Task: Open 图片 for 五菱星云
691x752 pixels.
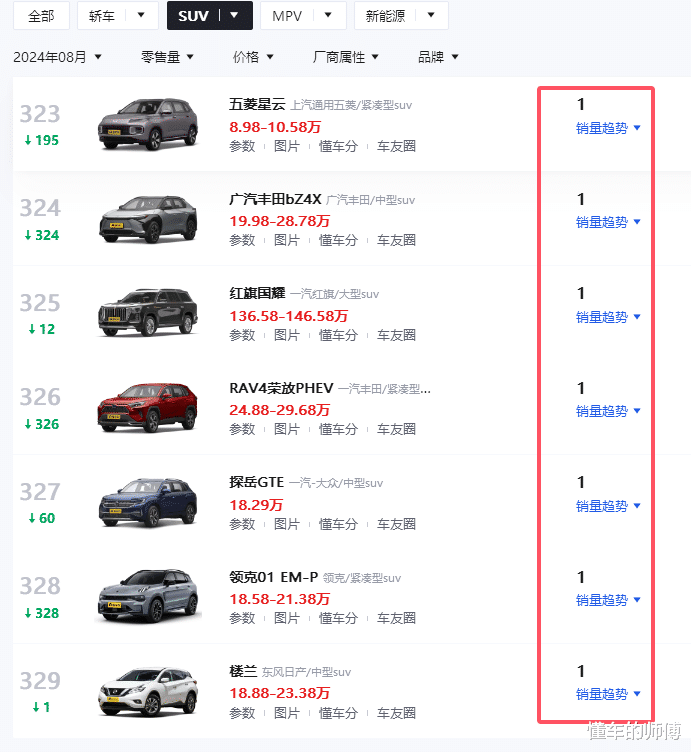Action: click(287, 146)
